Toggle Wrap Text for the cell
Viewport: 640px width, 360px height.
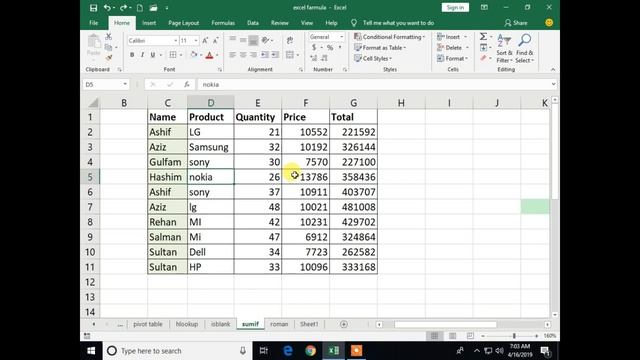[x=290, y=40]
